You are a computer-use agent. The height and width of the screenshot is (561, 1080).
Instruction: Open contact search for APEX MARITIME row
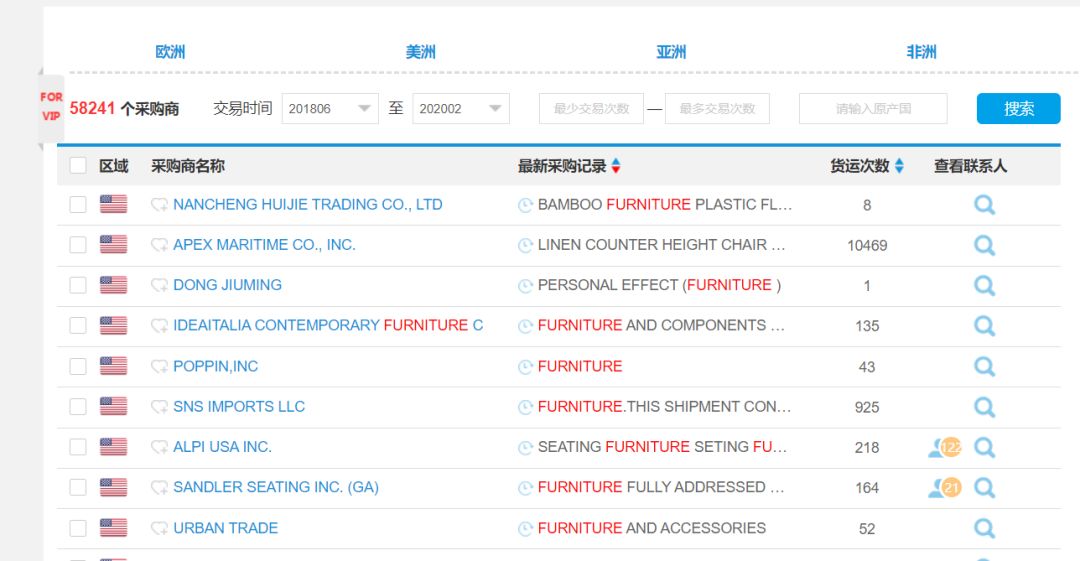click(x=984, y=245)
